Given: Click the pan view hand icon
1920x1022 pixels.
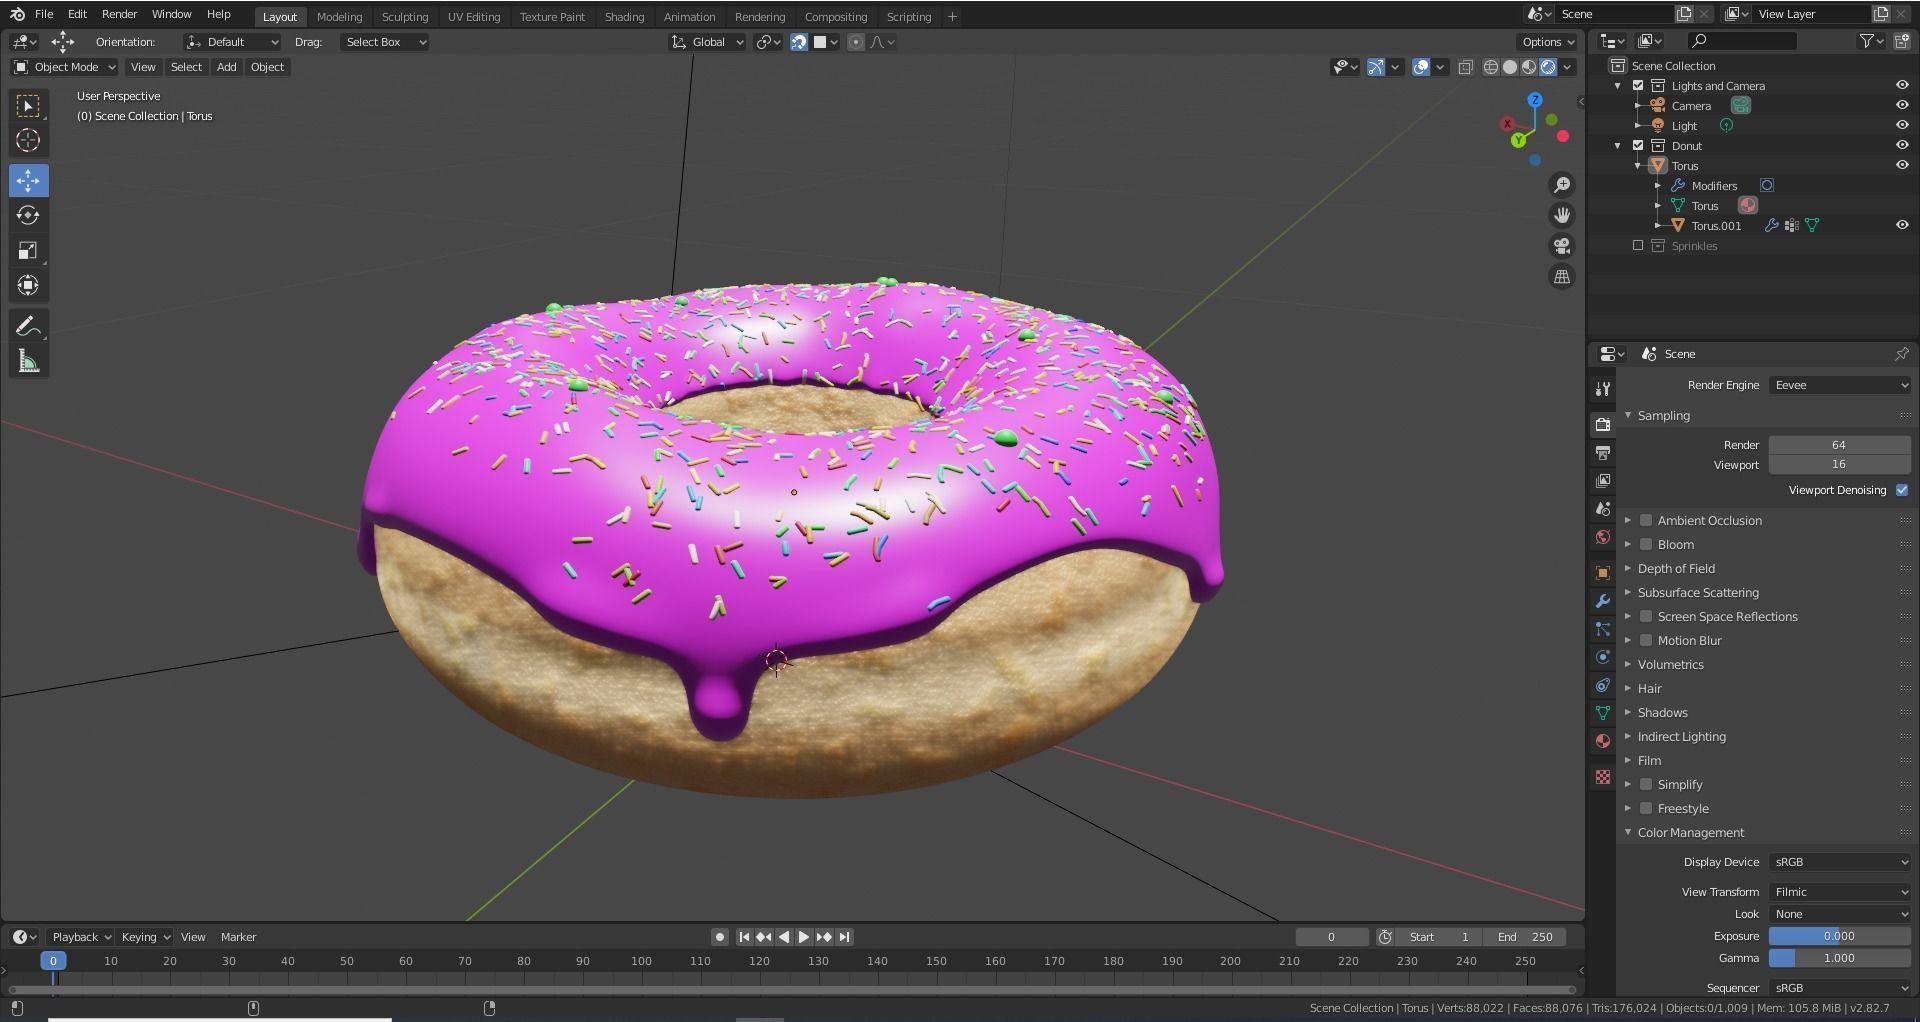Looking at the screenshot, I should click(1562, 216).
